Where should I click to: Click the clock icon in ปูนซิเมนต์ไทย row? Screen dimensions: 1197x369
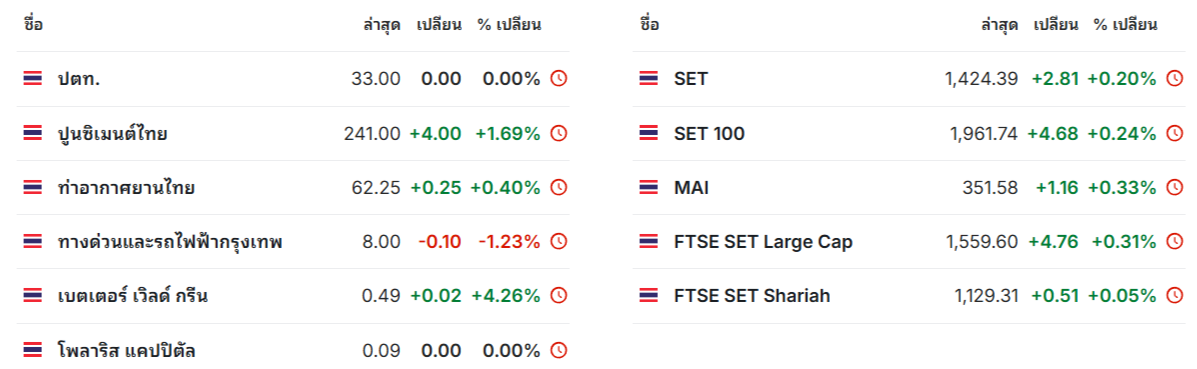(x=559, y=133)
